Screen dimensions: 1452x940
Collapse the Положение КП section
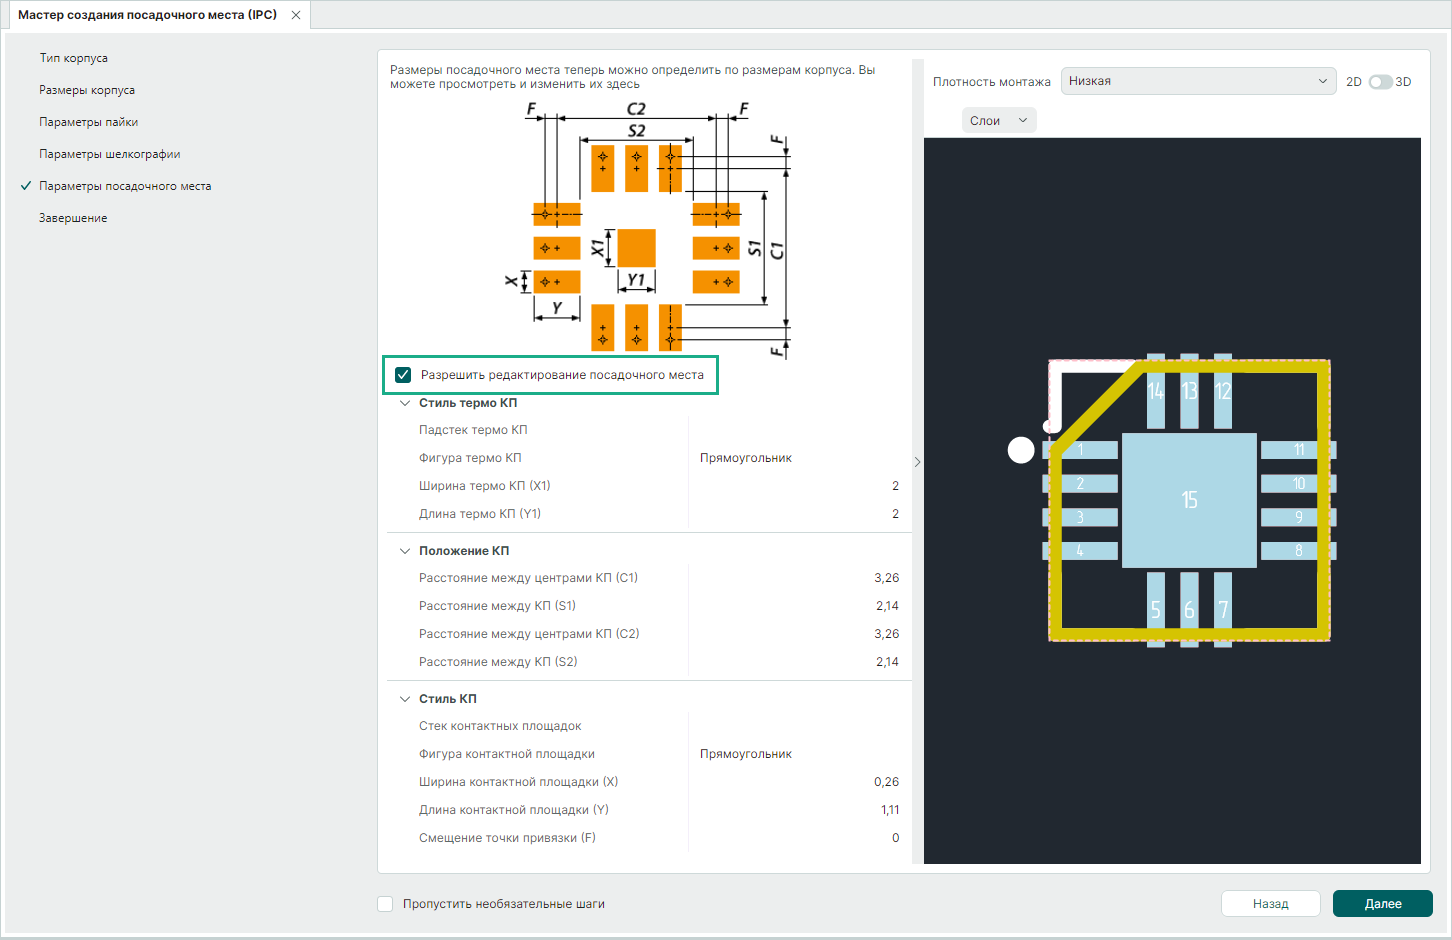[x=405, y=551]
